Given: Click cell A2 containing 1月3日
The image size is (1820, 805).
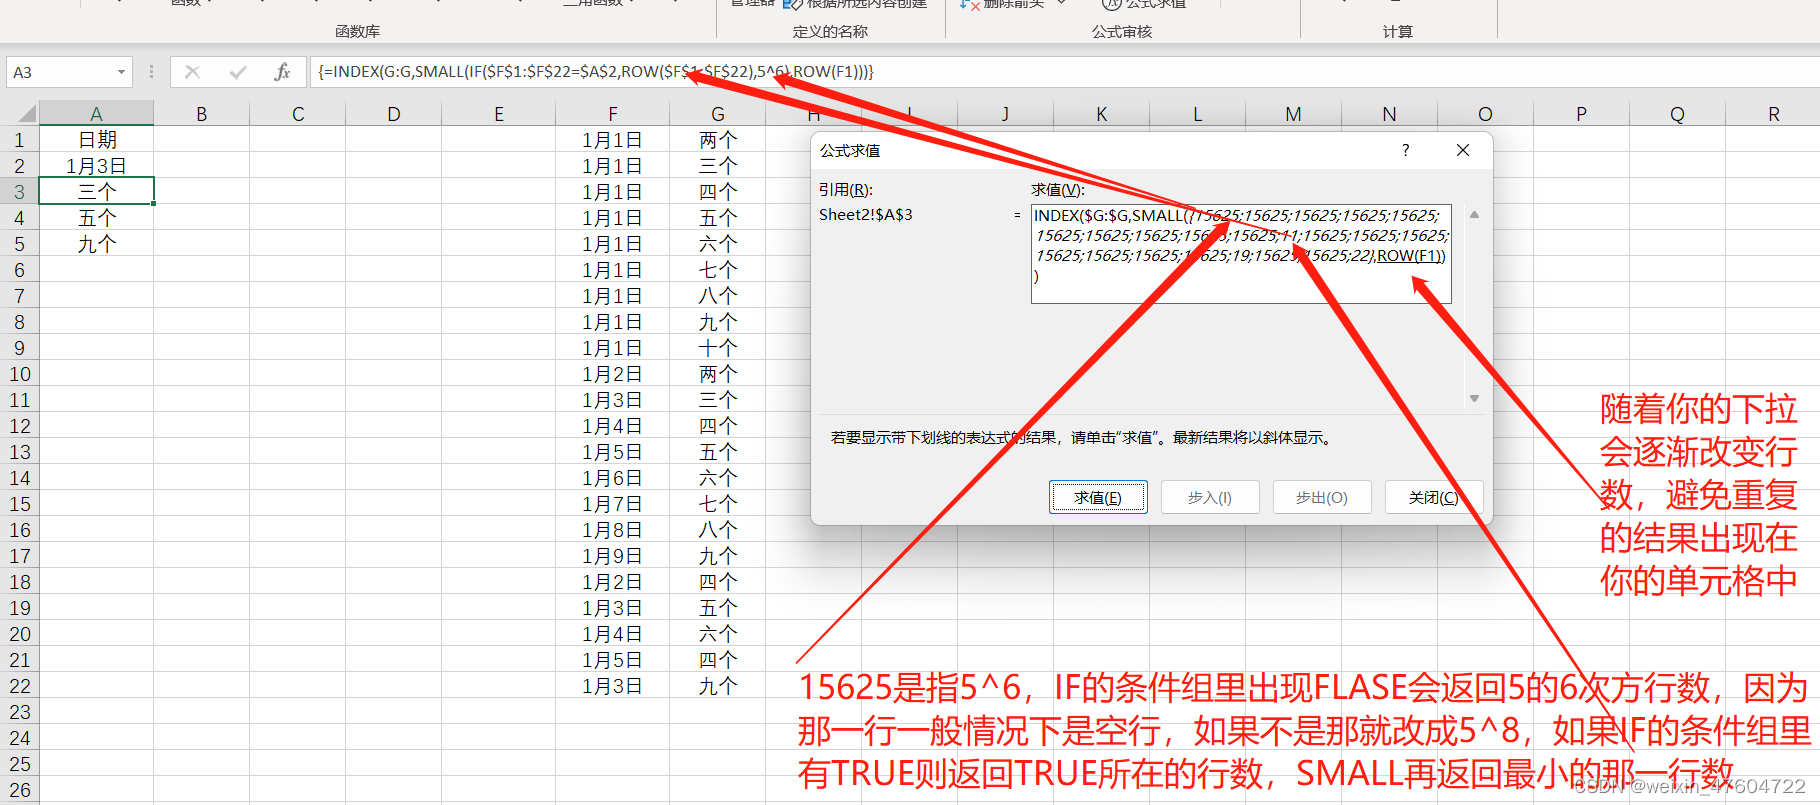Looking at the screenshot, I should click(96, 166).
